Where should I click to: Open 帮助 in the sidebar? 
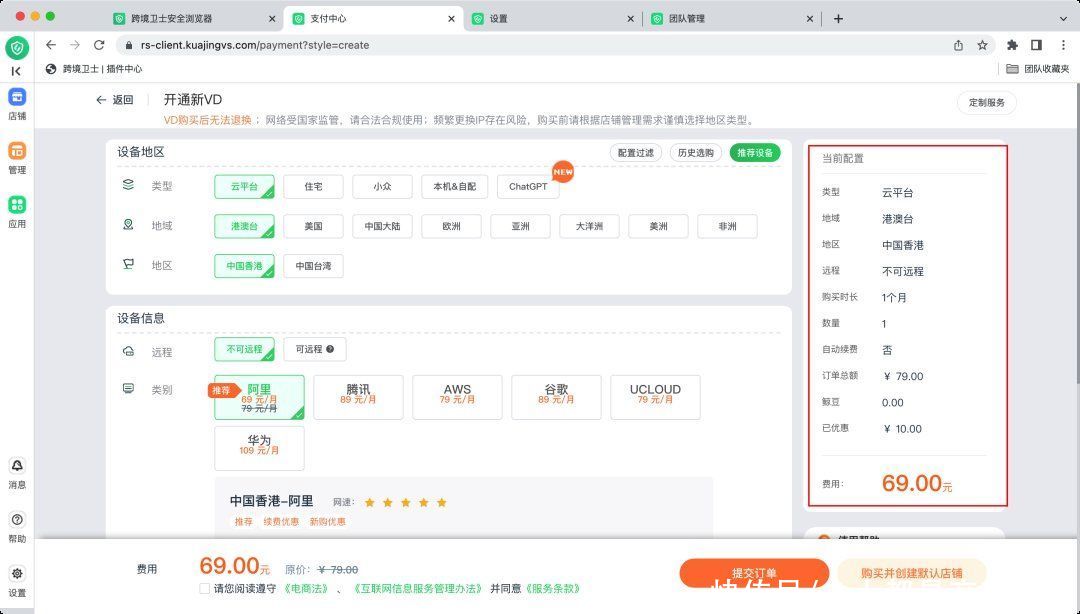(17, 527)
